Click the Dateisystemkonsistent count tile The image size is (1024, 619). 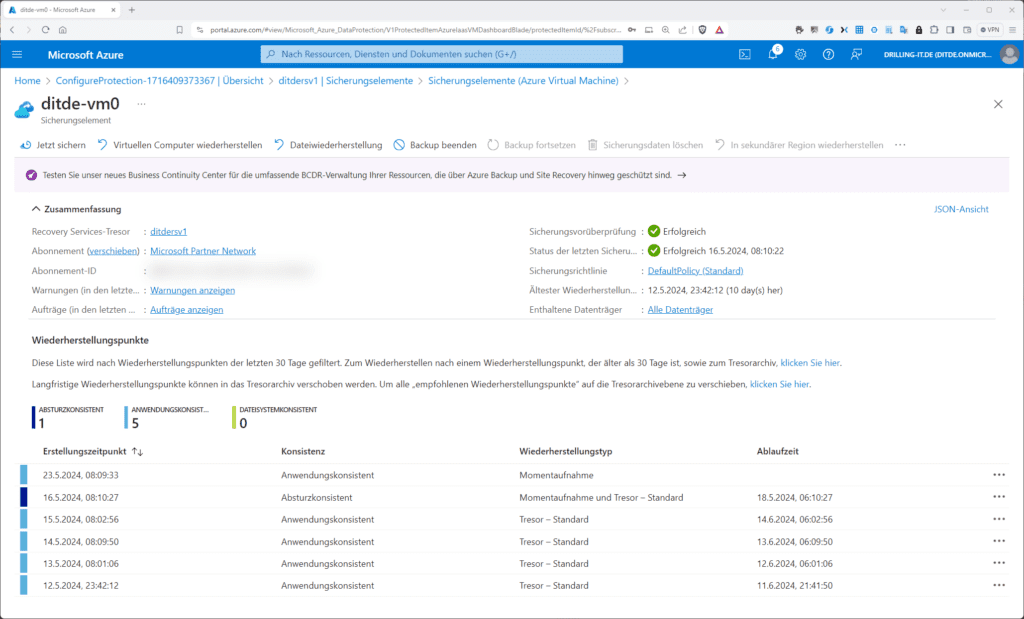click(x=275, y=417)
